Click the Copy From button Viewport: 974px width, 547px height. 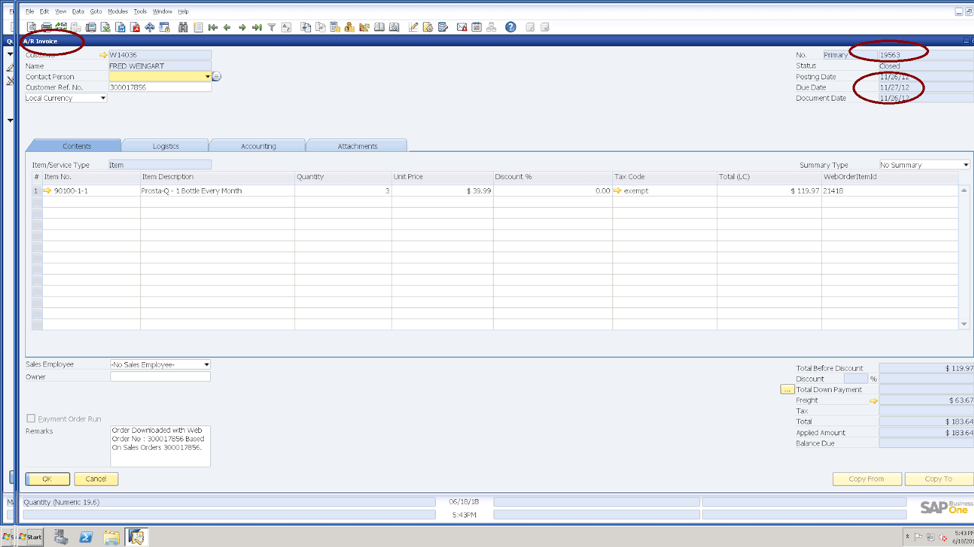(x=867, y=479)
